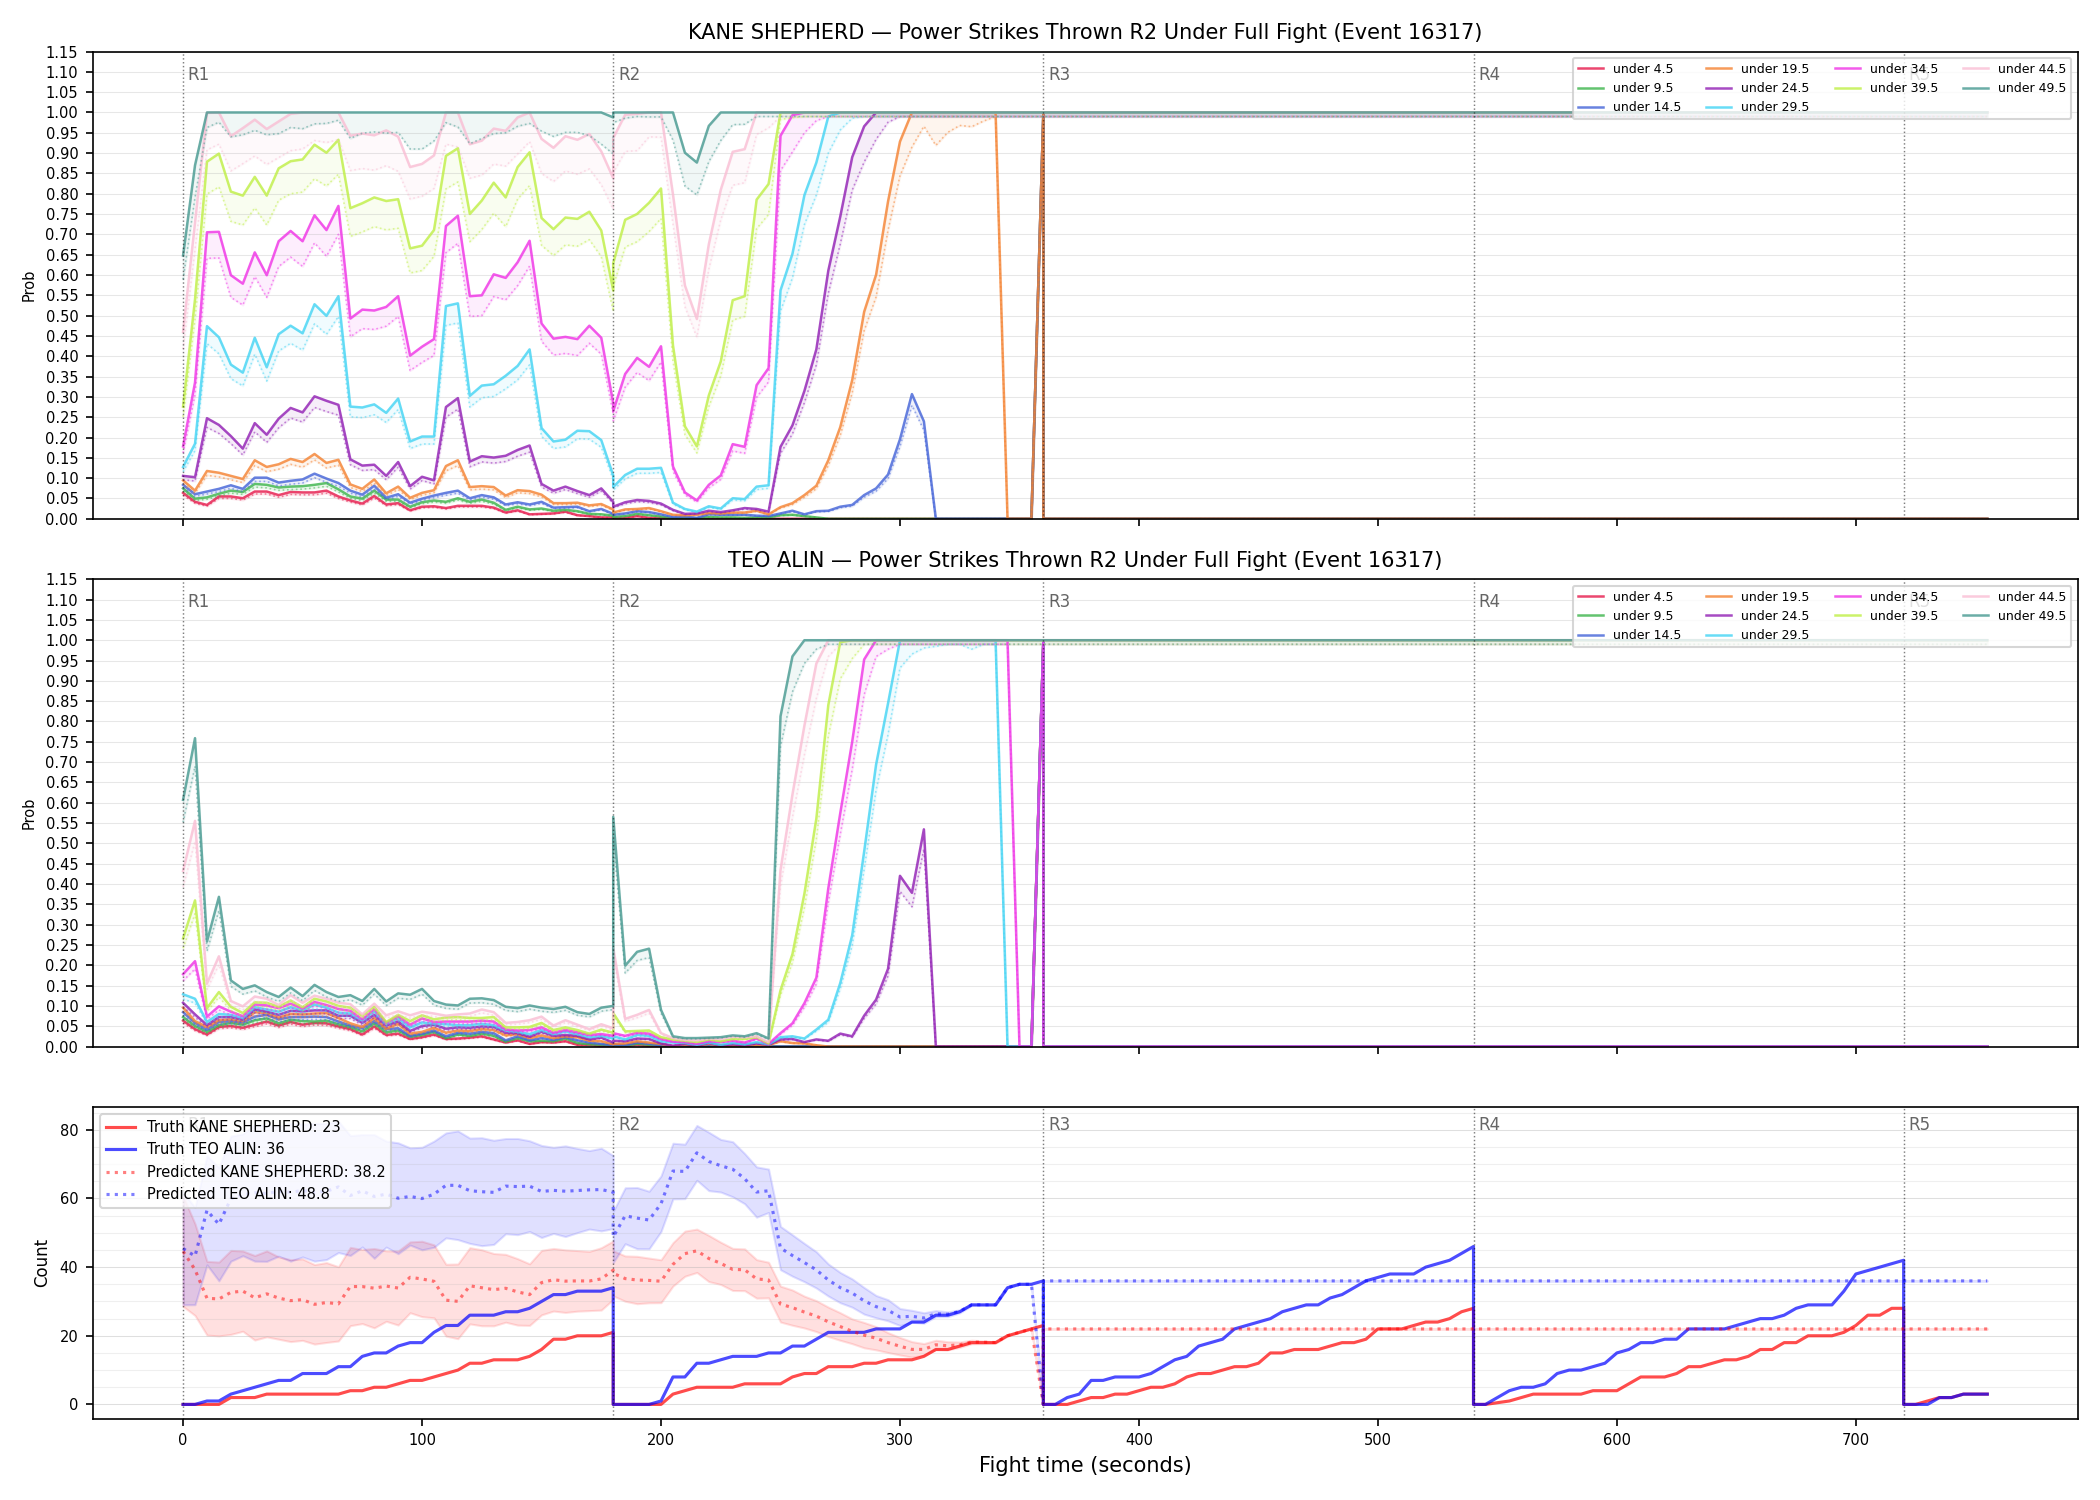The image size is (2100, 1500).
Task: Select 'under 19.5' legend entry in Teo Alin chart
Action: click(x=1757, y=597)
